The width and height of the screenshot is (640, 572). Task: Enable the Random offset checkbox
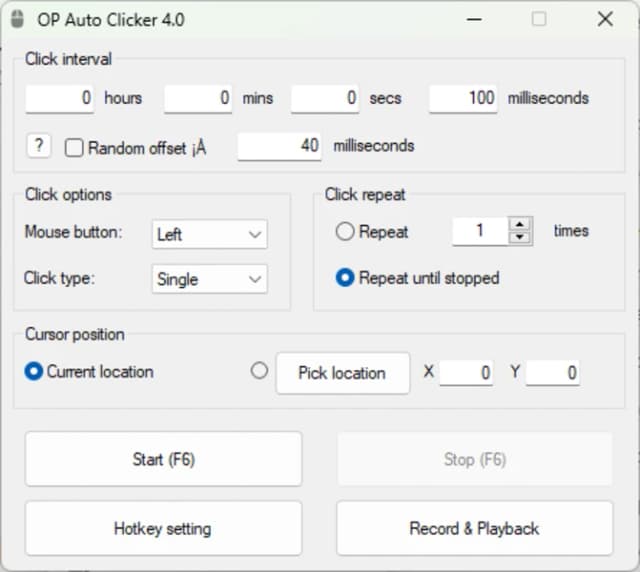point(74,148)
